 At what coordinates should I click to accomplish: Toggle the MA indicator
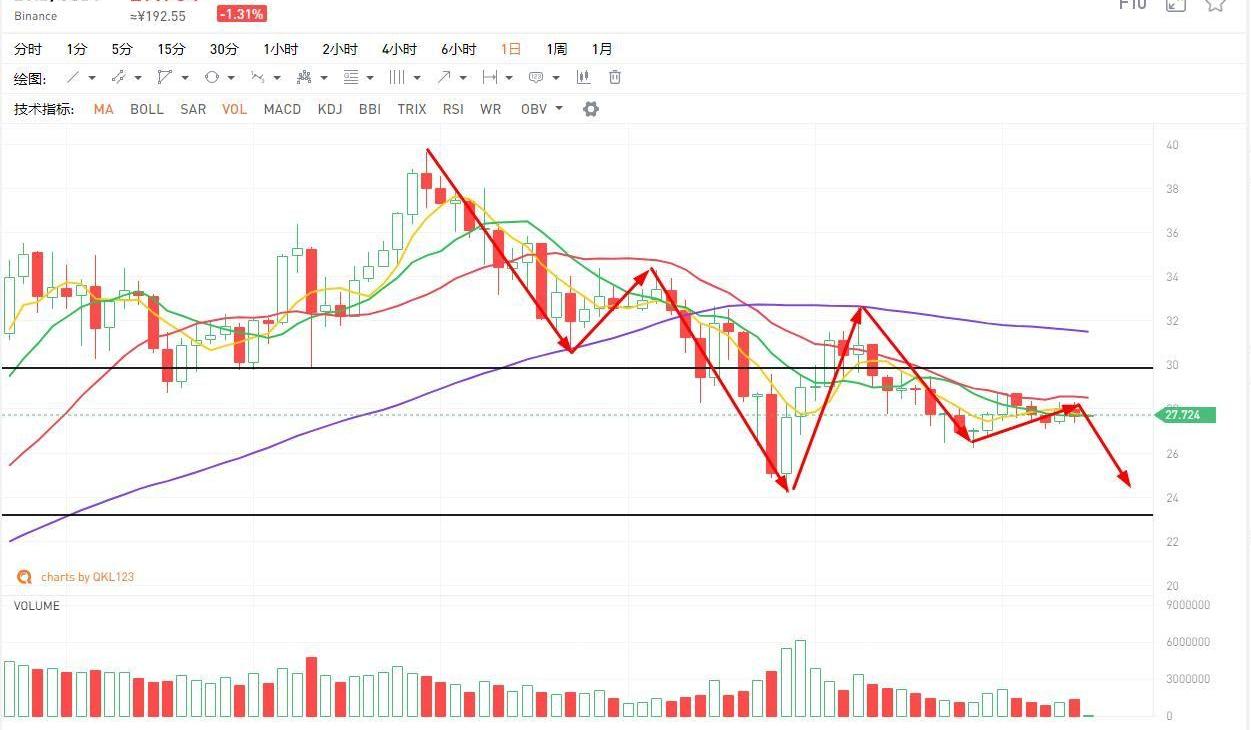(103, 109)
